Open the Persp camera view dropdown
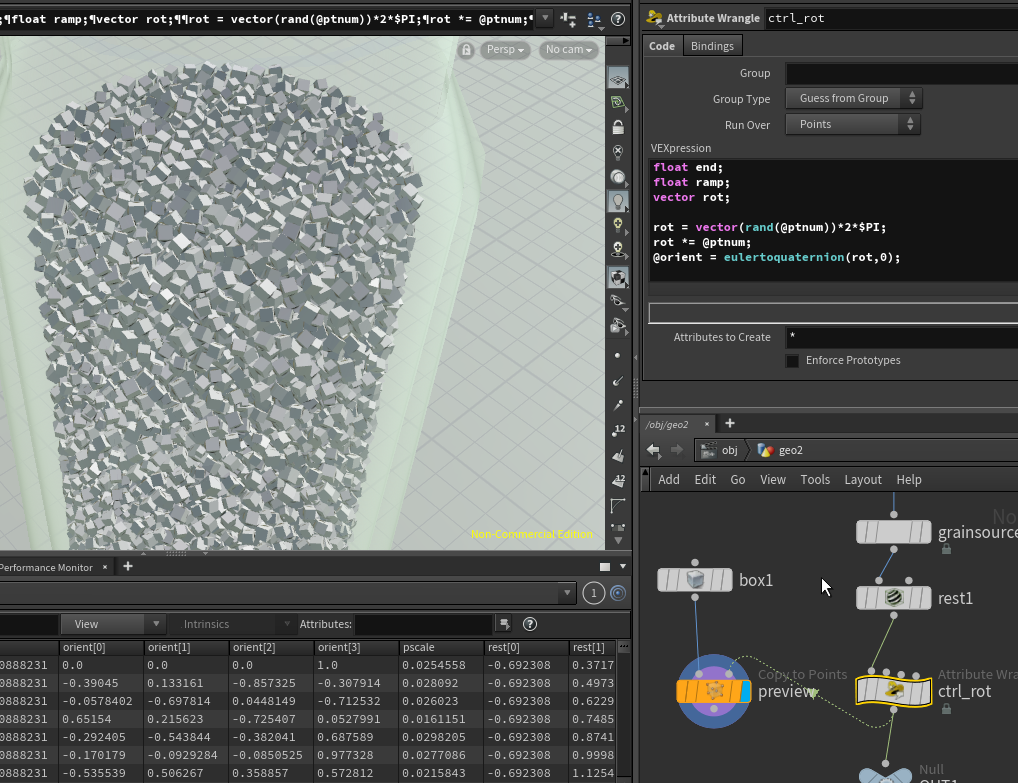 click(506, 50)
